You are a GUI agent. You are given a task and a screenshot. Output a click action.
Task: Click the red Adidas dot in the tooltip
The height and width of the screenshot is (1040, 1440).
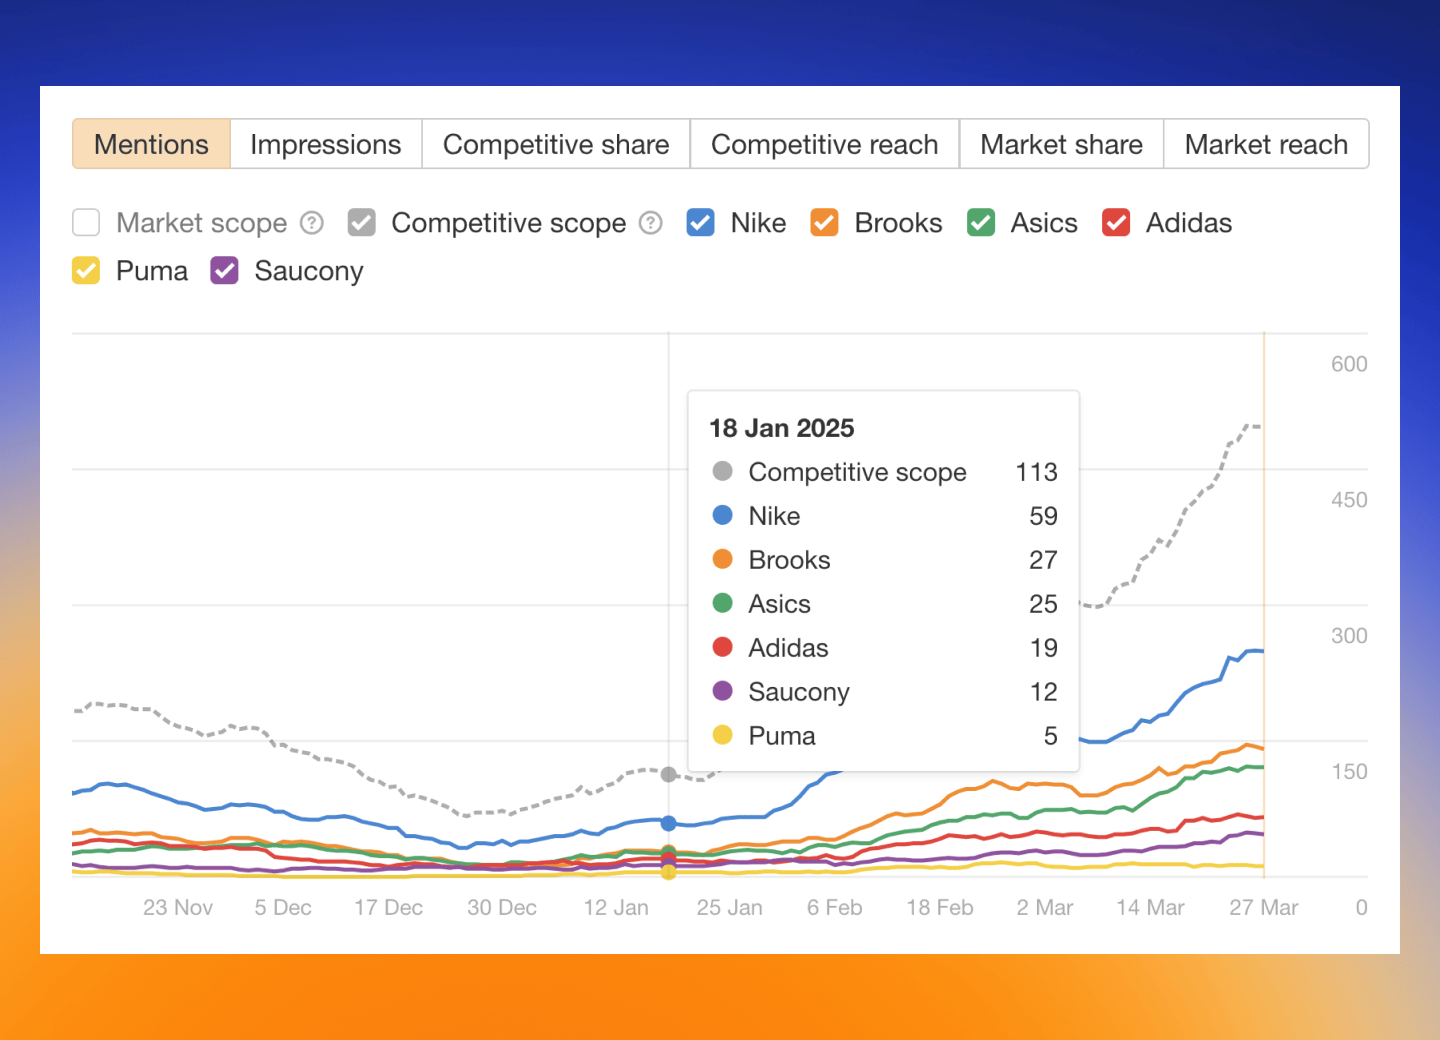click(x=722, y=648)
